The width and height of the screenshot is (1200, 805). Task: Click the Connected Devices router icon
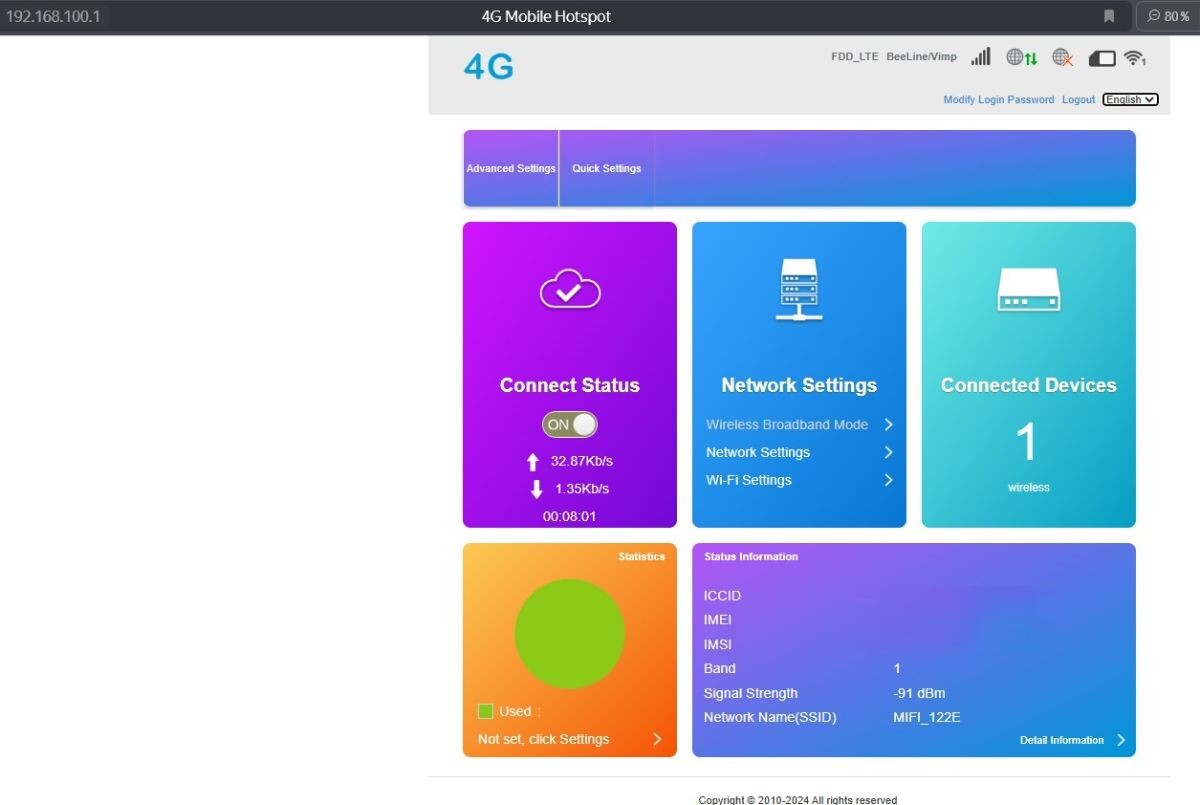(1028, 290)
